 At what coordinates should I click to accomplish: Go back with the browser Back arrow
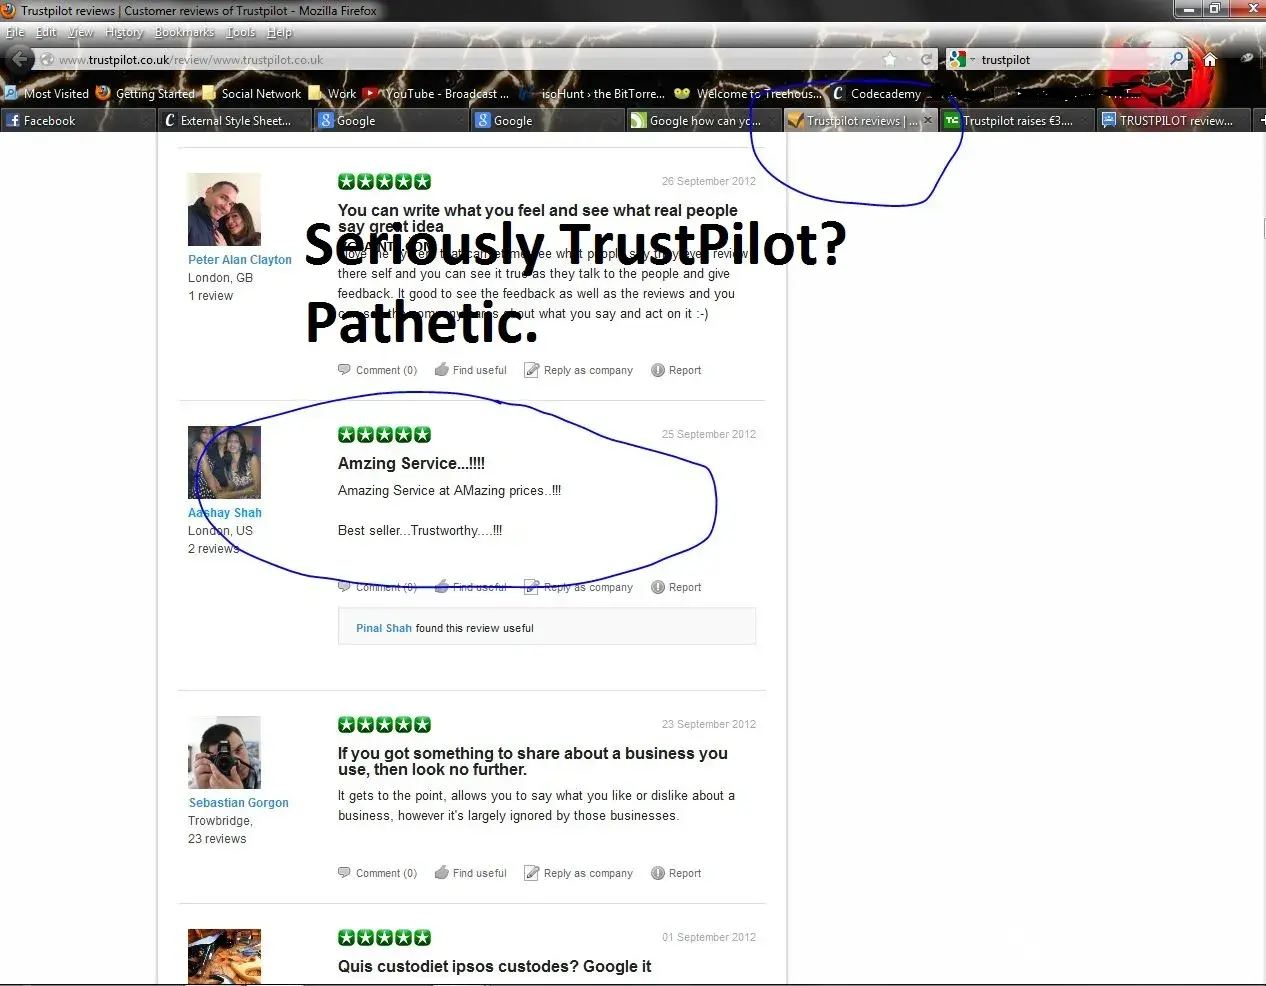pos(20,60)
